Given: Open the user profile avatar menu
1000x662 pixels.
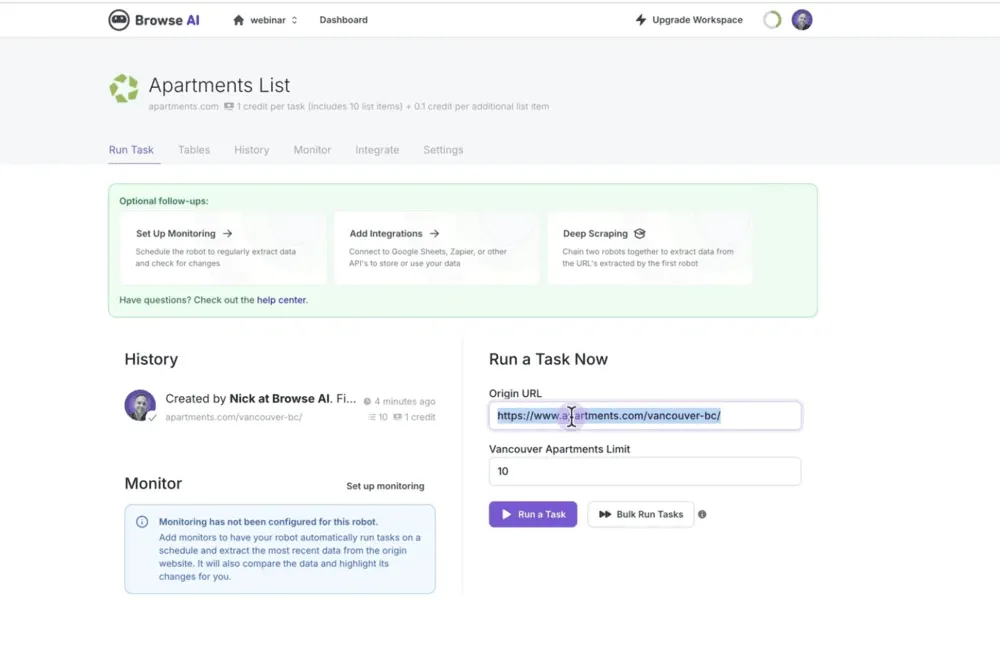Looking at the screenshot, I should [802, 20].
